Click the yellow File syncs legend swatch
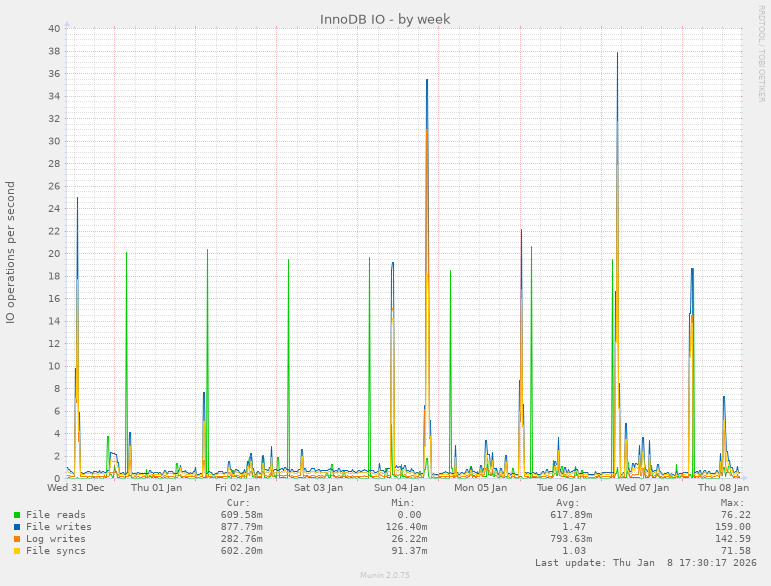This screenshot has width=771, height=586. [x=17, y=551]
